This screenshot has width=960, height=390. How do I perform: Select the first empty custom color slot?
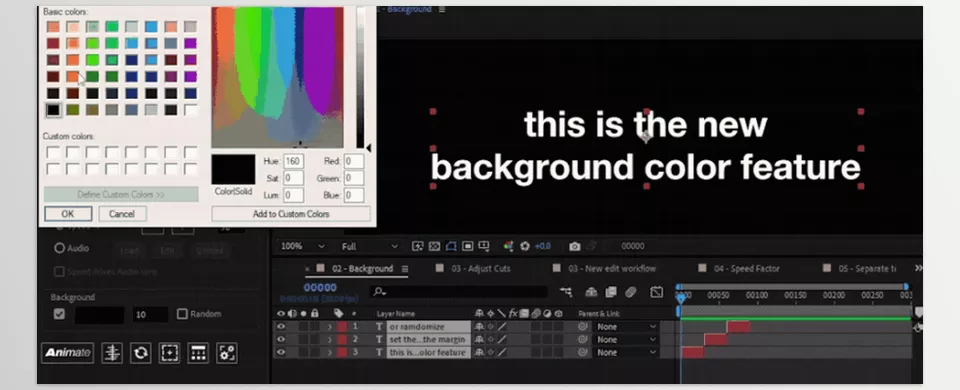coord(53,152)
